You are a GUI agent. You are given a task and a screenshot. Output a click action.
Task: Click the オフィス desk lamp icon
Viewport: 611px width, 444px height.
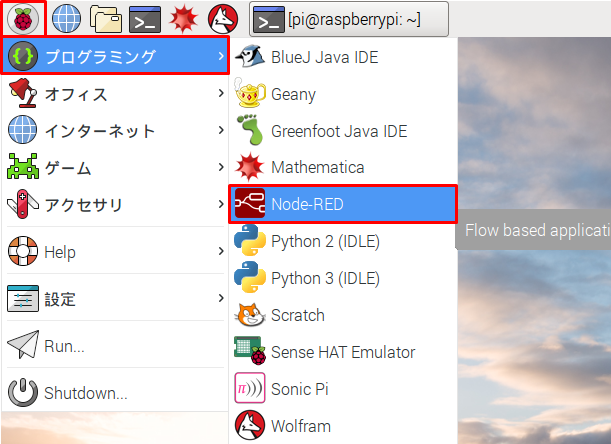(23, 93)
